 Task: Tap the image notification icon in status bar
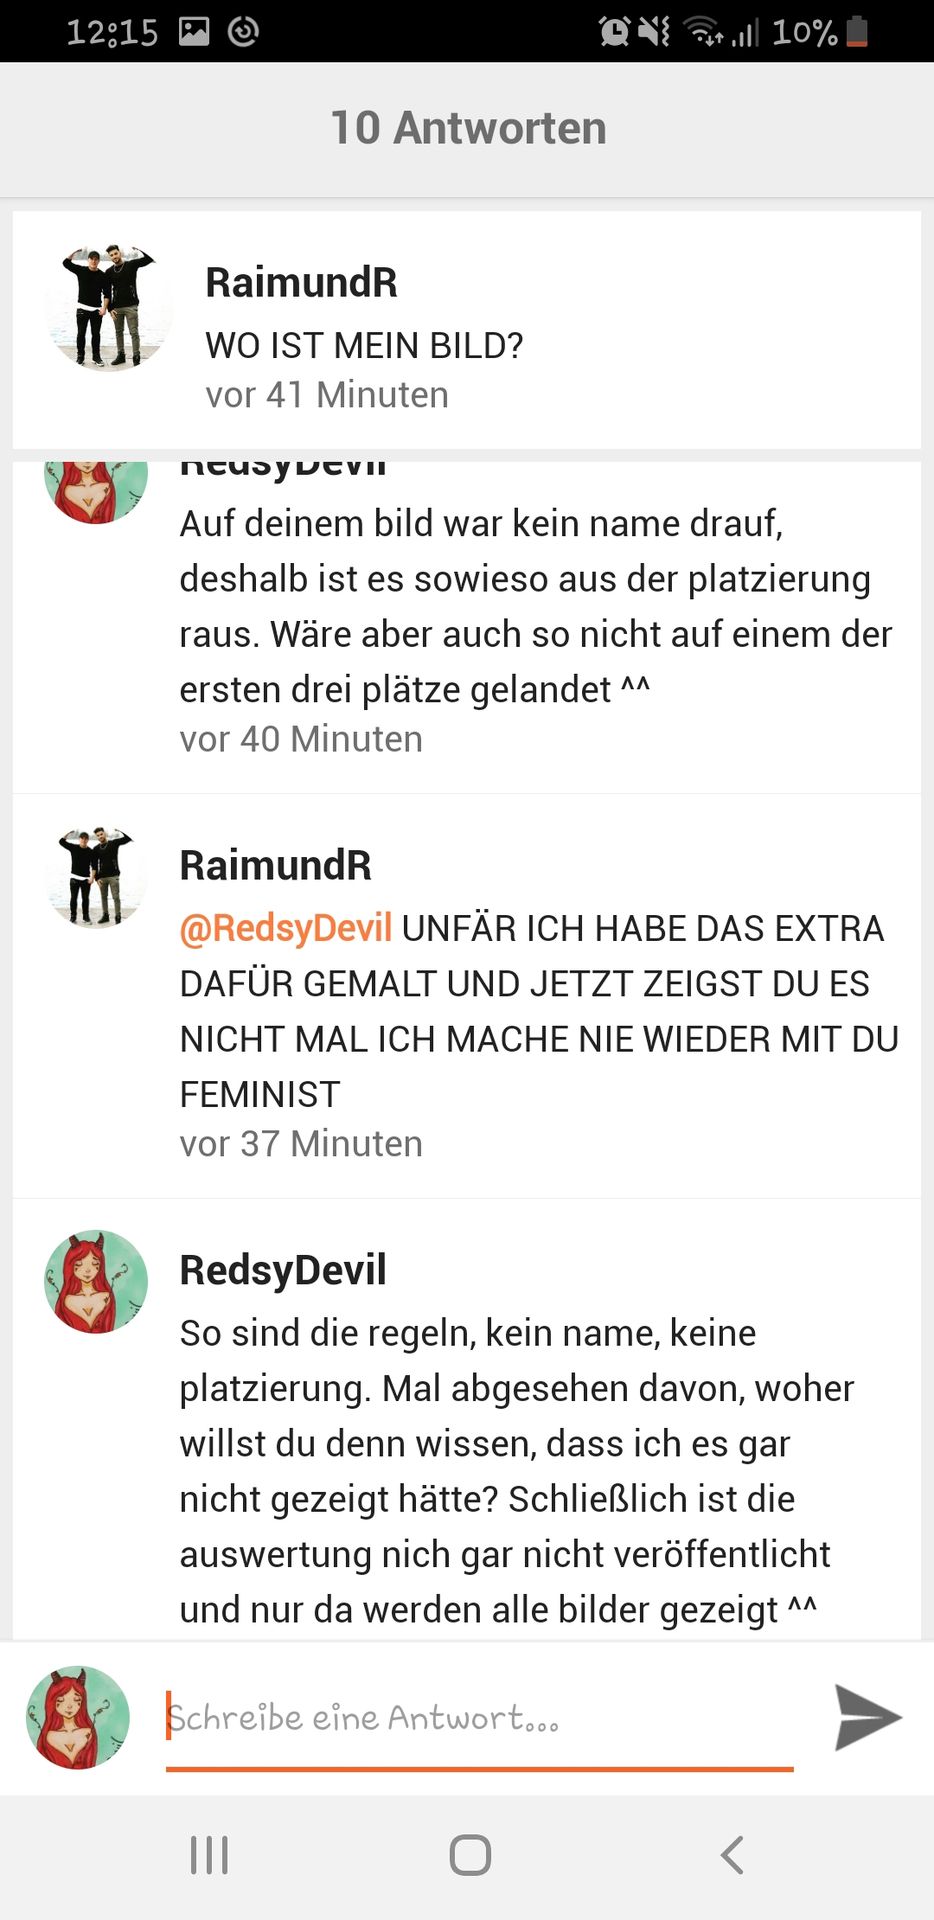194,31
